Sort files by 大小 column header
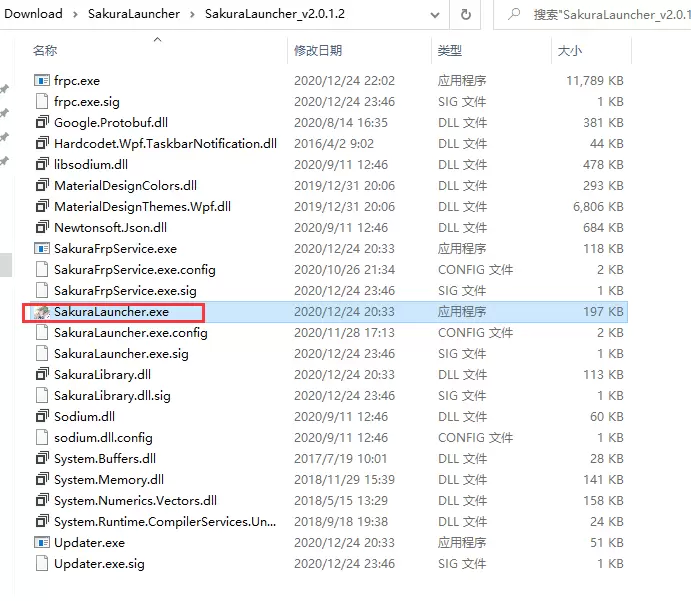This screenshot has height=601, width=691. [570, 51]
